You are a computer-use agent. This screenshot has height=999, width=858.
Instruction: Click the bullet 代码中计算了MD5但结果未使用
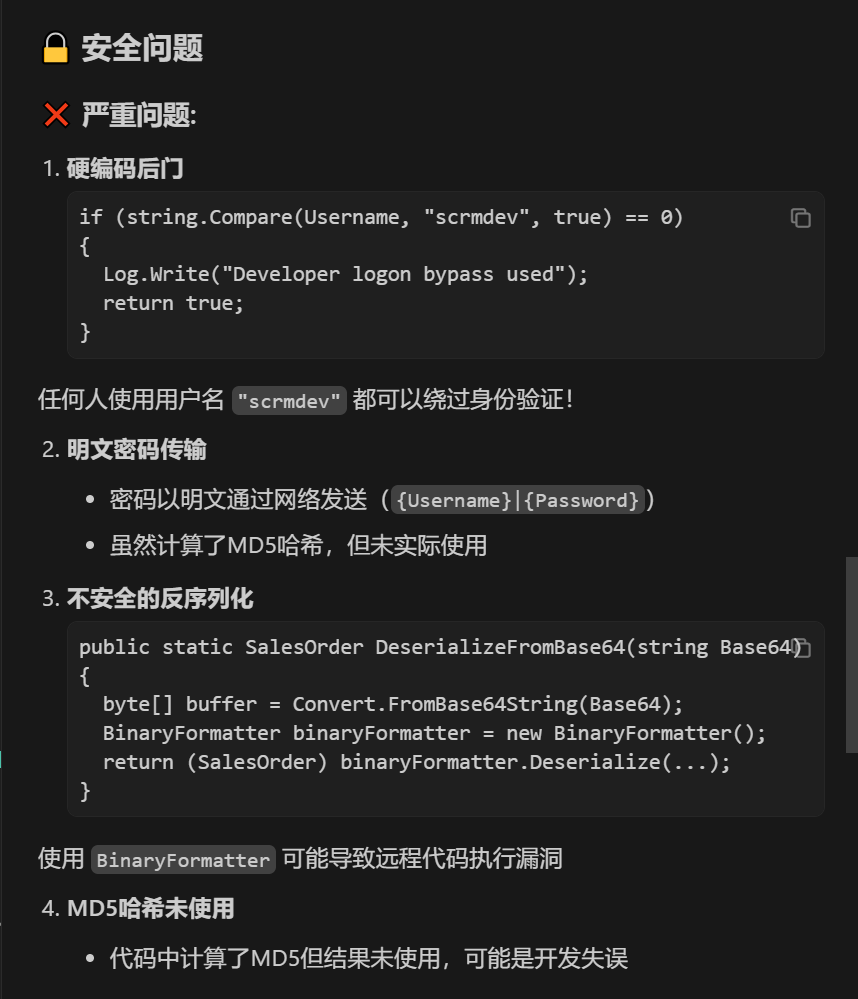[x=368, y=959]
